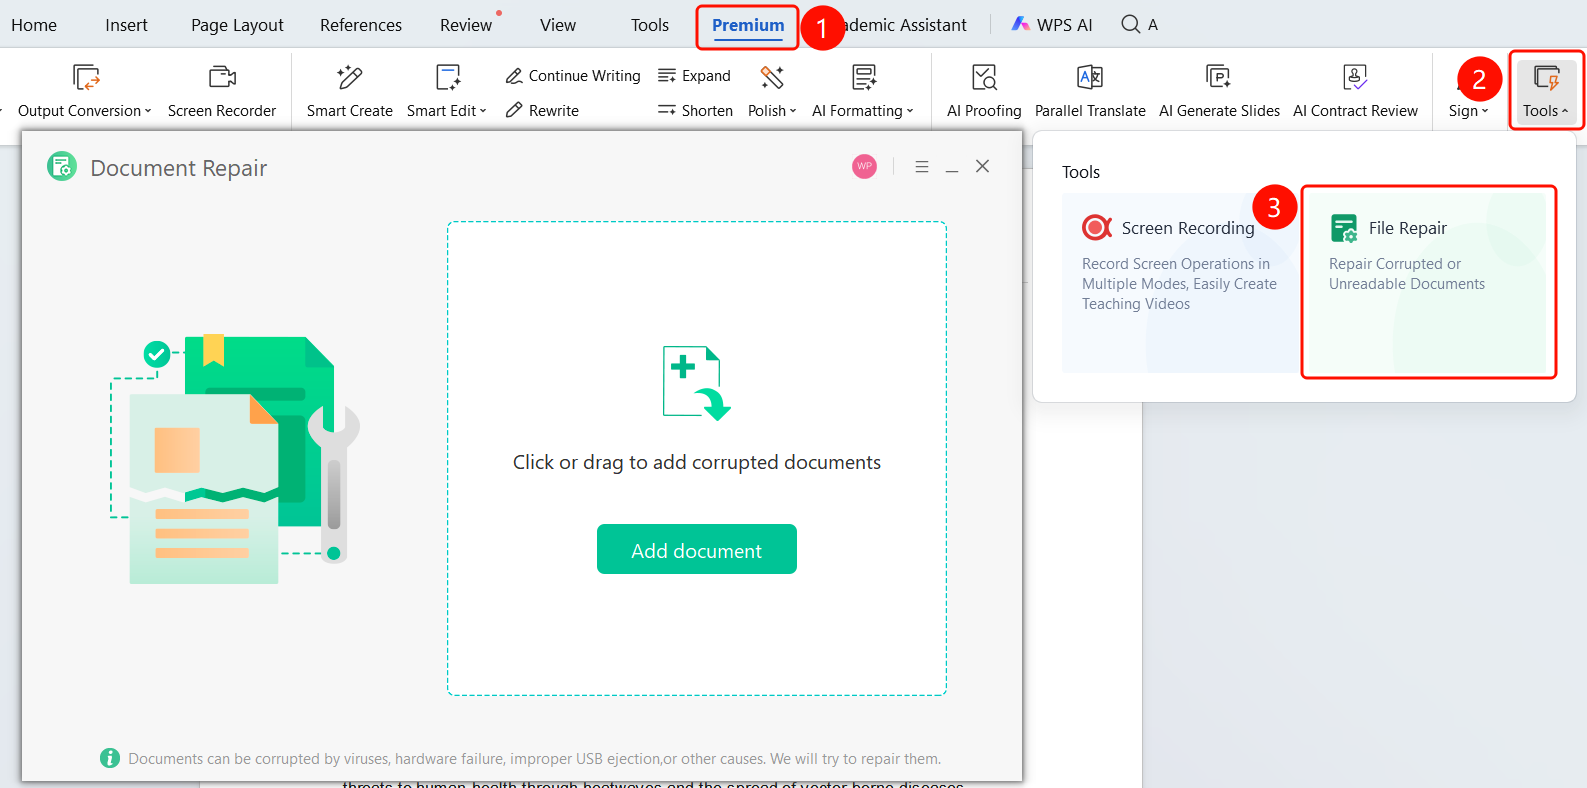1587x788 pixels.
Task: Open Document Repair hamburger menu
Action: pos(922,167)
